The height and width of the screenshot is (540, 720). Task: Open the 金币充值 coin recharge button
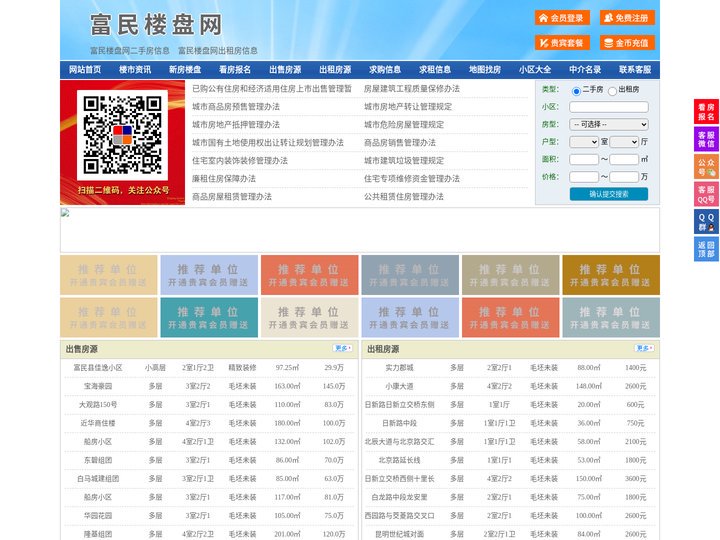627,43
